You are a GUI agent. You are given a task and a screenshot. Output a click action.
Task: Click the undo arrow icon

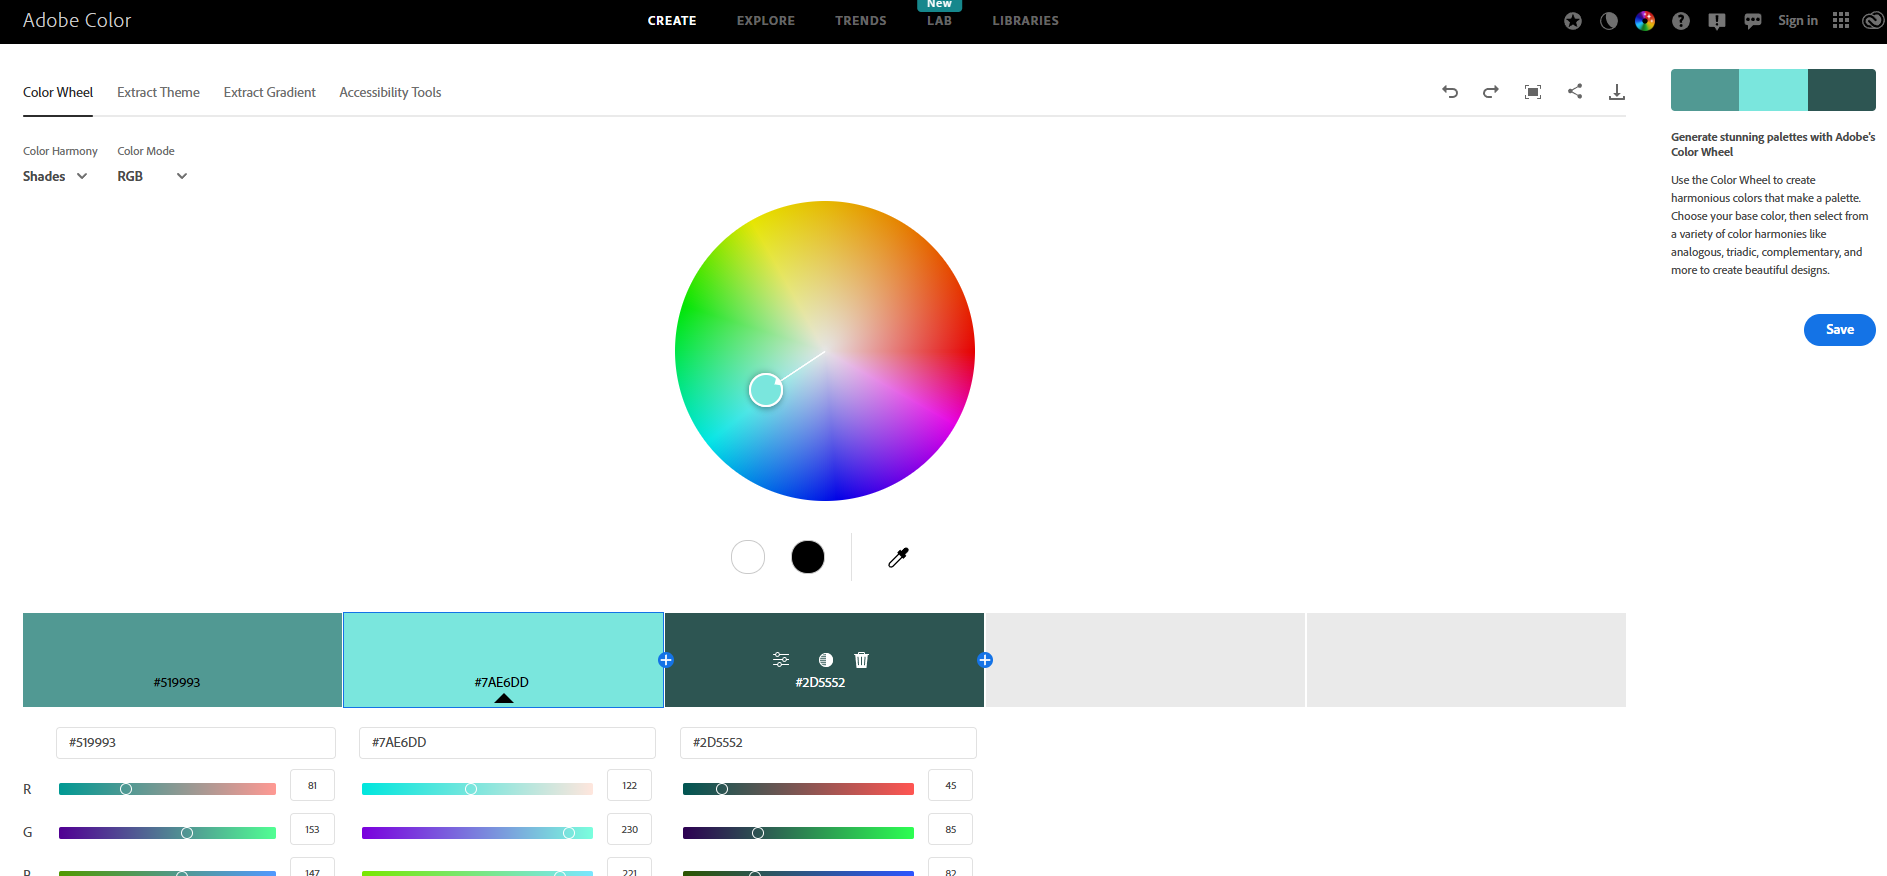pyautogui.click(x=1449, y=92)
